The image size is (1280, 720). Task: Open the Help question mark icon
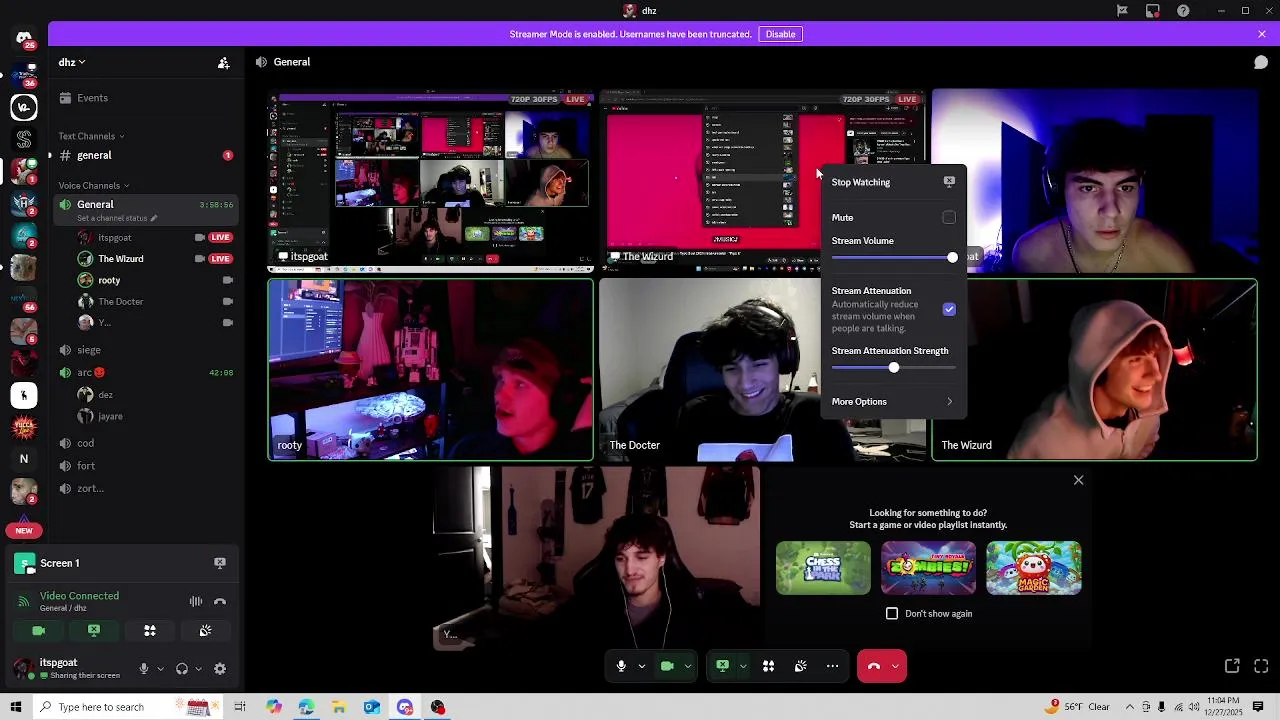pyautogui.click(x=1183, y=11)
